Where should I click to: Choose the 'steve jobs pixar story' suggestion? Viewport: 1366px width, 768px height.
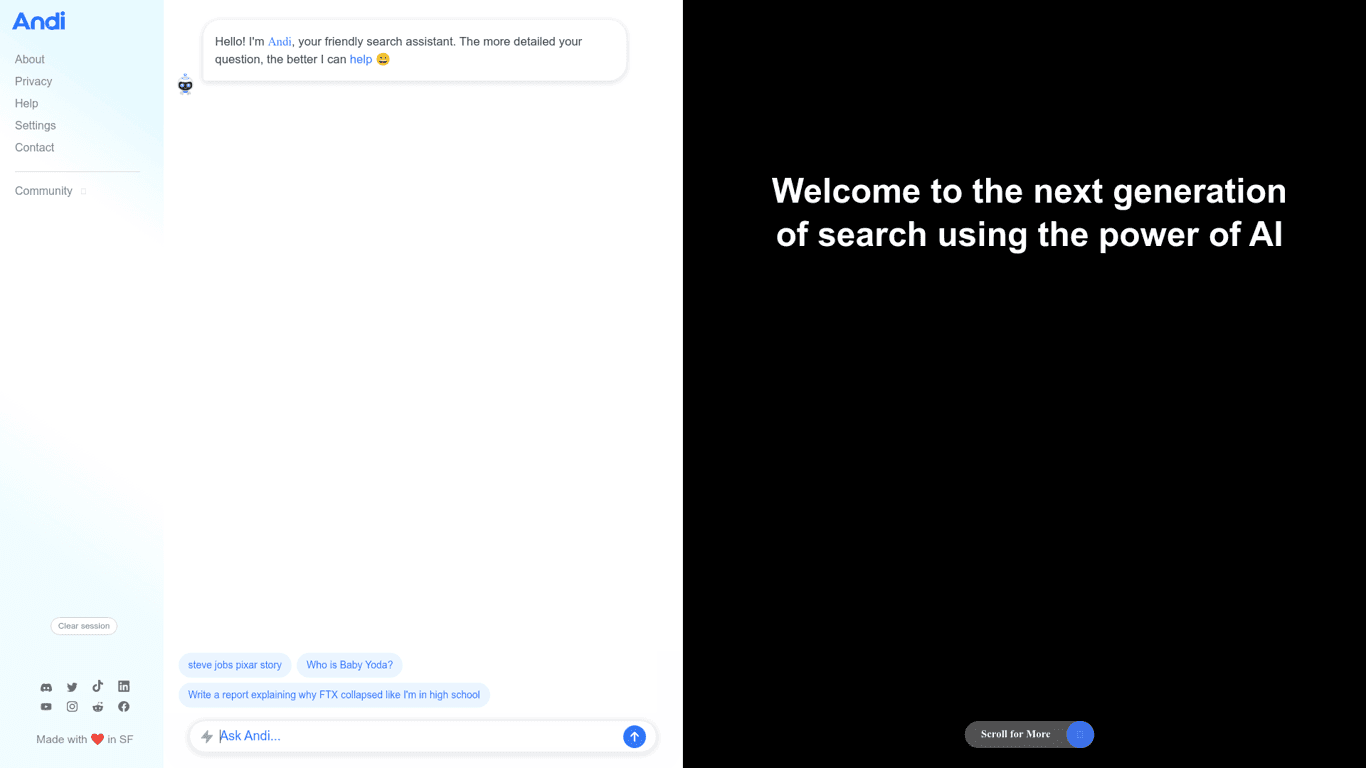235,665
